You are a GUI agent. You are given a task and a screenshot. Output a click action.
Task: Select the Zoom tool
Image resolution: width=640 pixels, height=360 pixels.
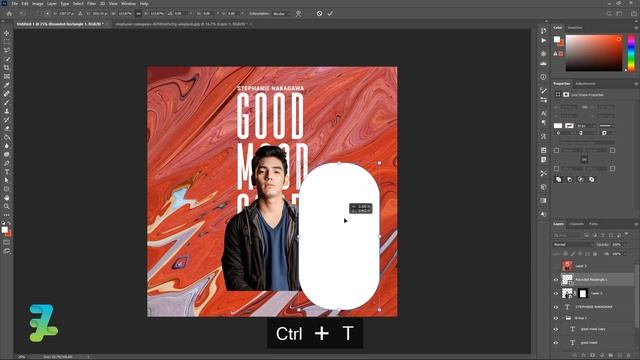7,207
